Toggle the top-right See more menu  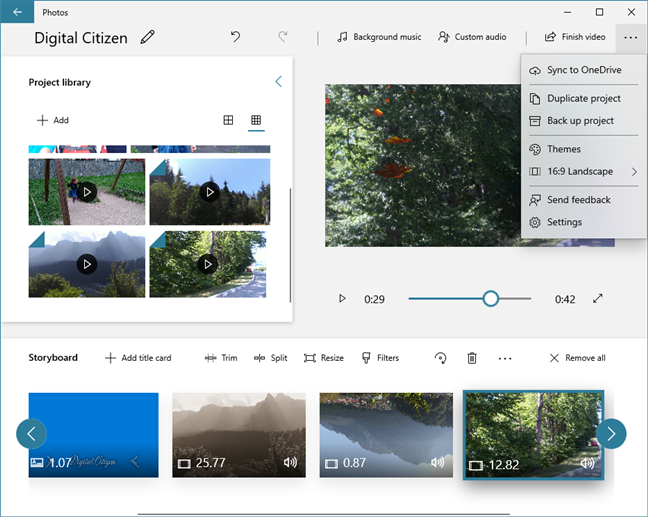click(x=630, y=38)
